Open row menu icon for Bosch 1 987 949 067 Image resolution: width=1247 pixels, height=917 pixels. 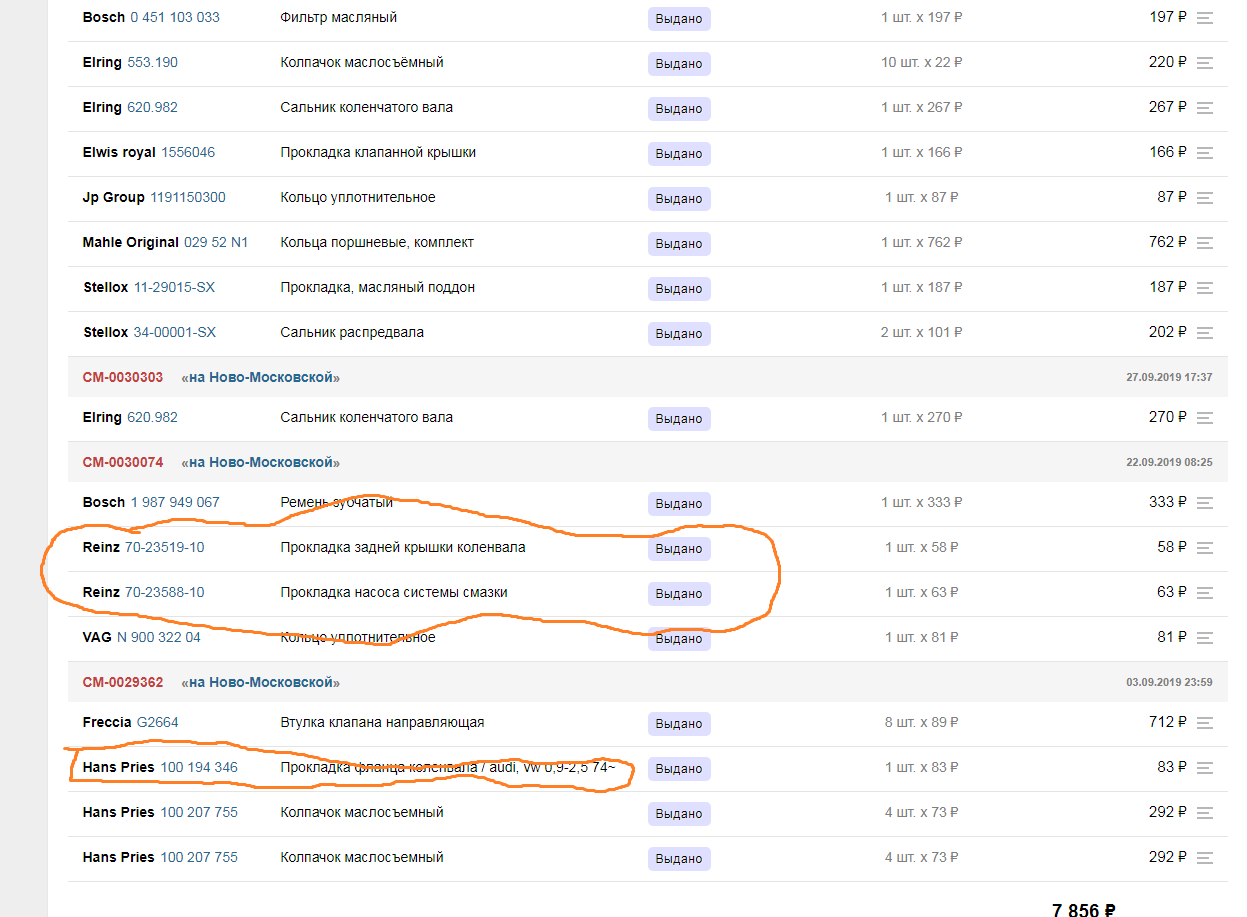(x=1205, y=503)
